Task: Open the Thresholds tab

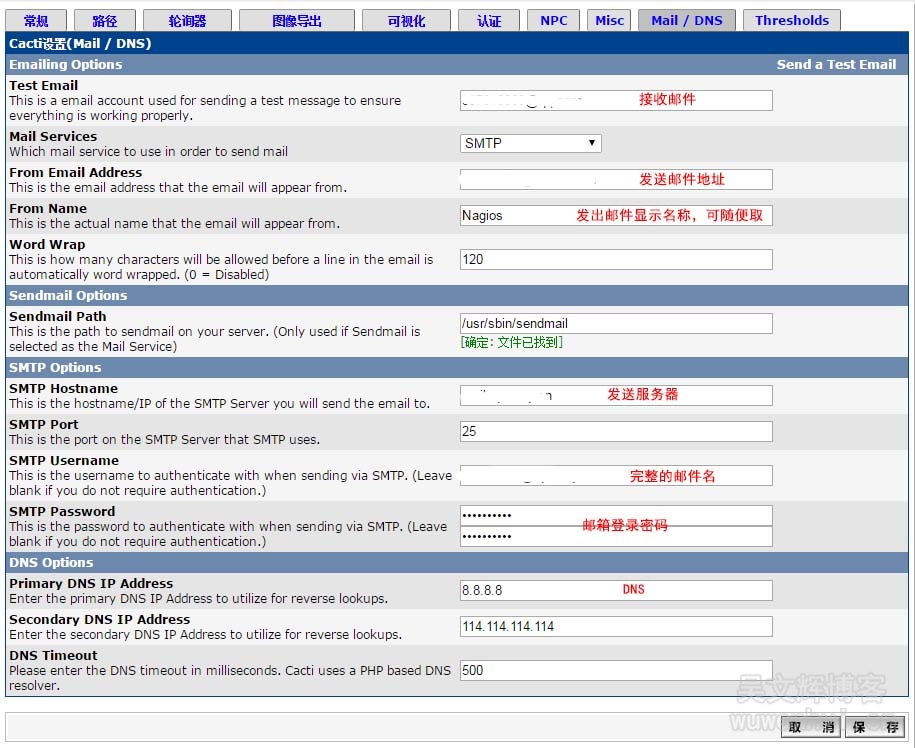Action: [x=791, y=21]
